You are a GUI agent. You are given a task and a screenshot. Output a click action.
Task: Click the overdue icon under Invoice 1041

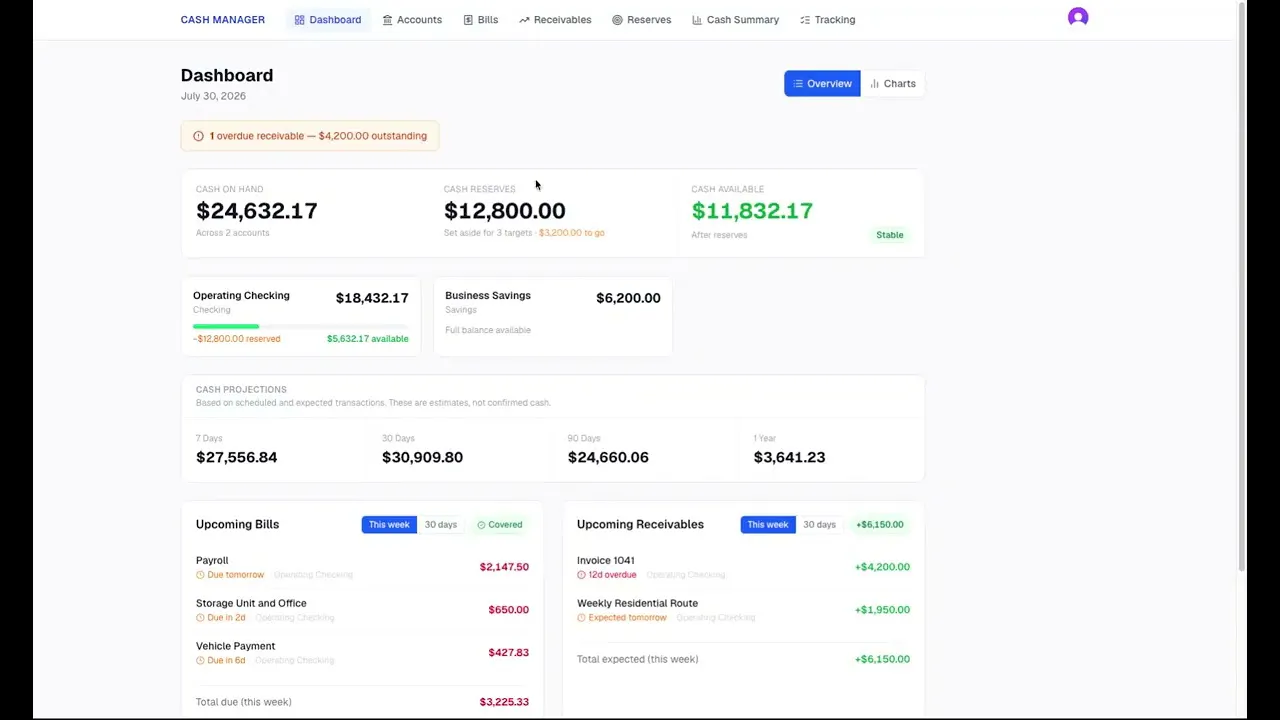pyautogui.click(x=581, y=575)
